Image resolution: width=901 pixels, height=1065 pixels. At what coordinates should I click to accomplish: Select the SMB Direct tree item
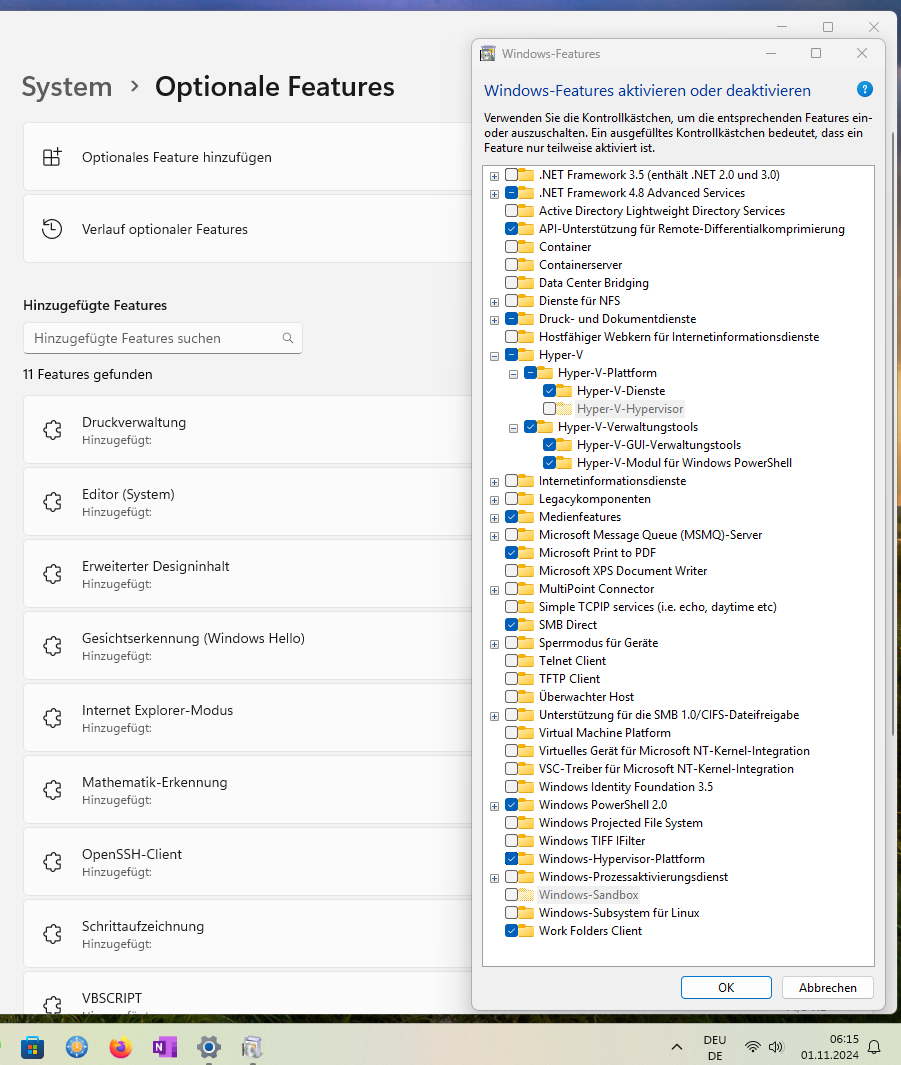[x=568, y=625]
